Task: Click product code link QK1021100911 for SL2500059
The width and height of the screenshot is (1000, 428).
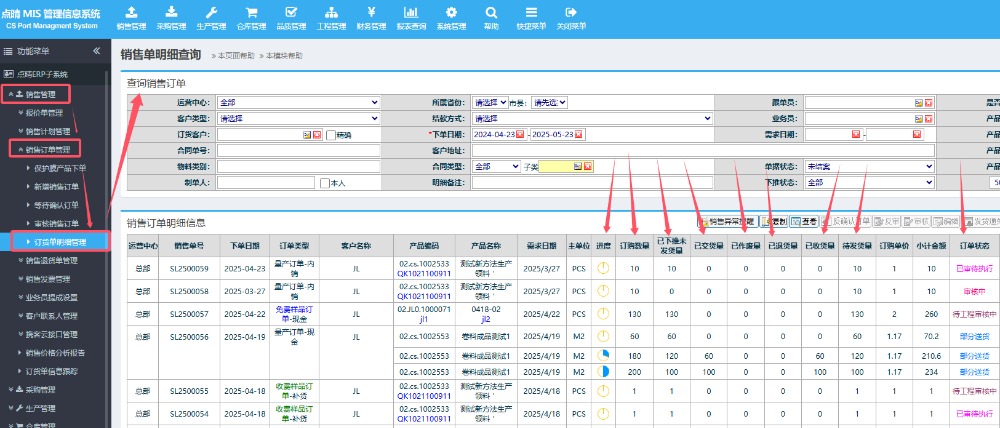Action: pyautogui.click(x=421, y=272)
